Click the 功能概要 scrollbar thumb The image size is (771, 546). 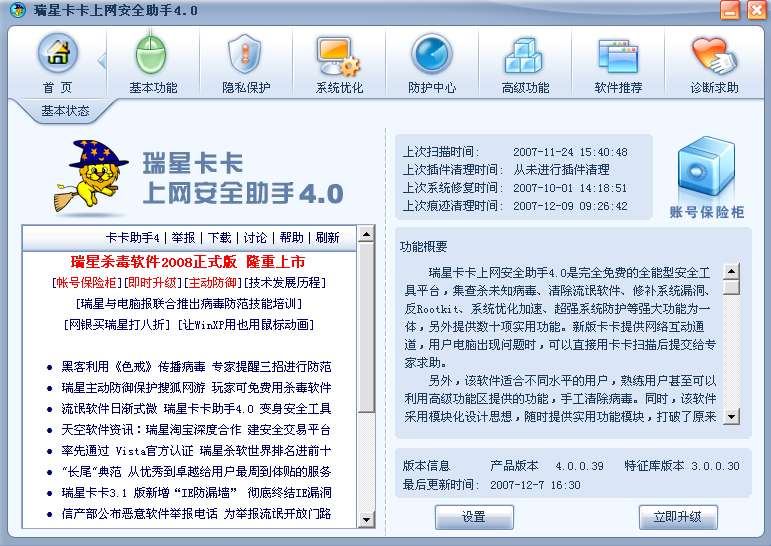pos(732,287)
